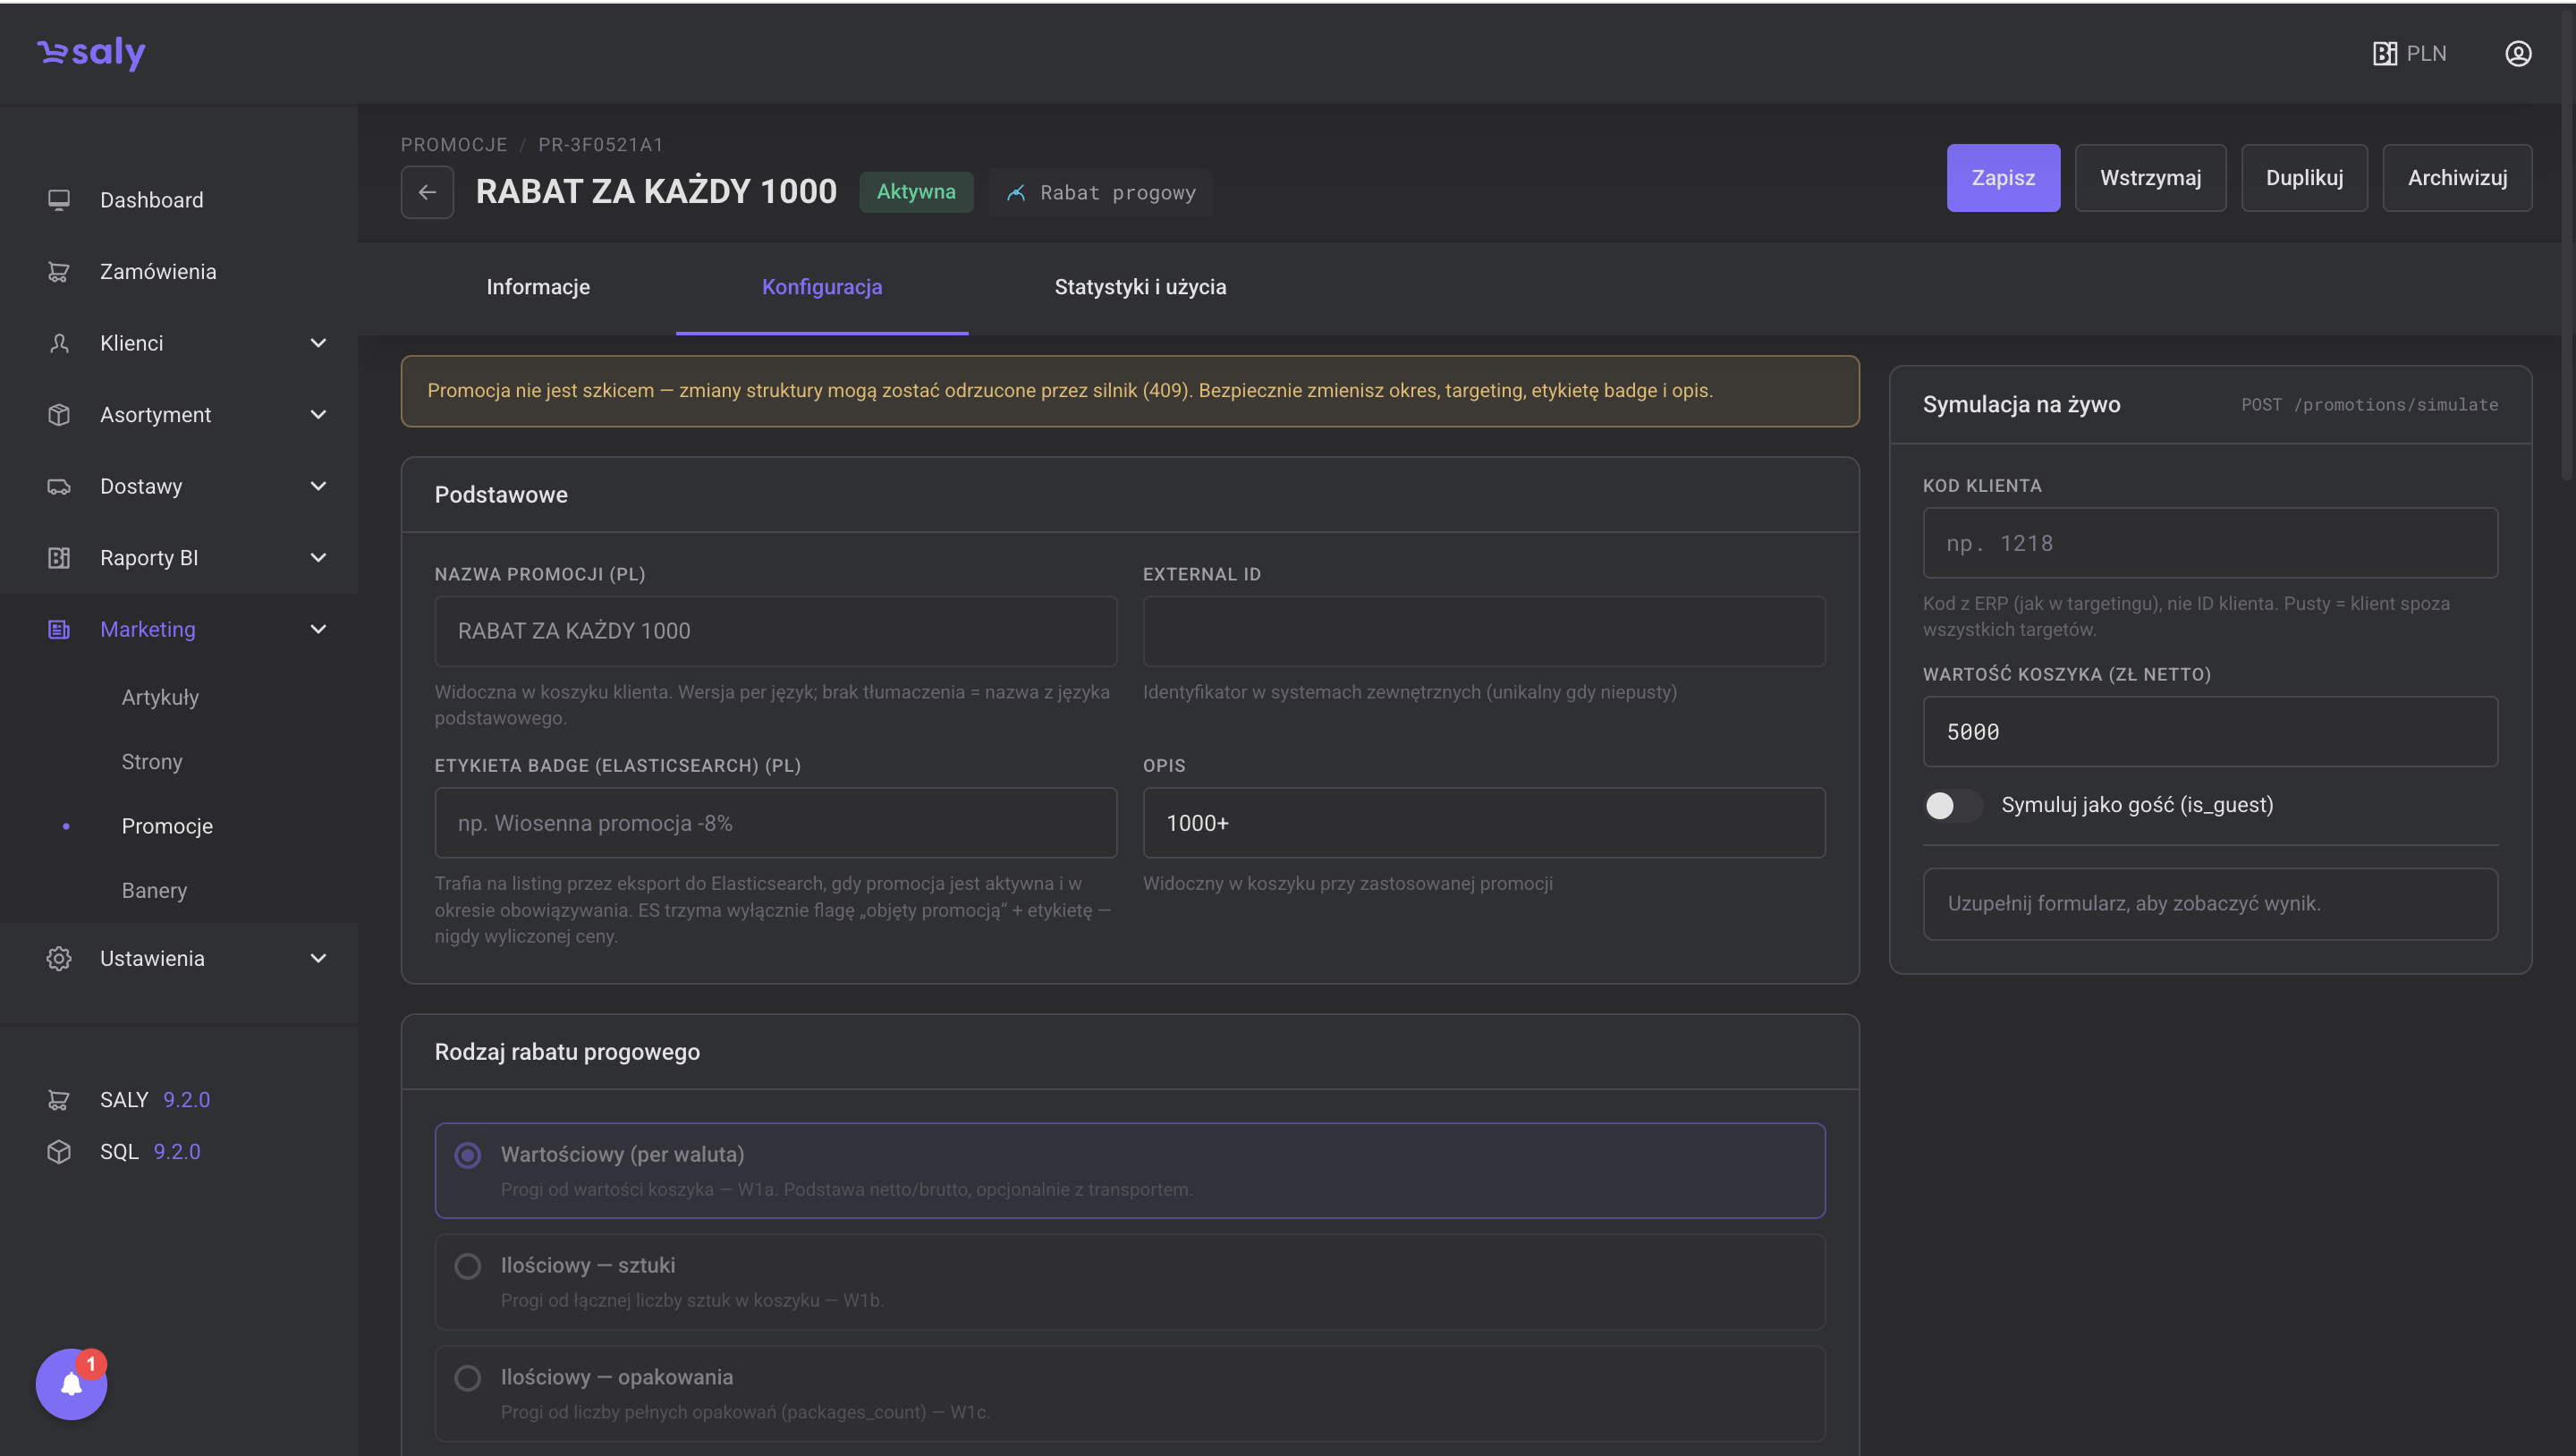Expand the Ustawienia menu chevron
Image resolution: width=2576 pixels, height=1456 pixels.
tap(318, 958)
